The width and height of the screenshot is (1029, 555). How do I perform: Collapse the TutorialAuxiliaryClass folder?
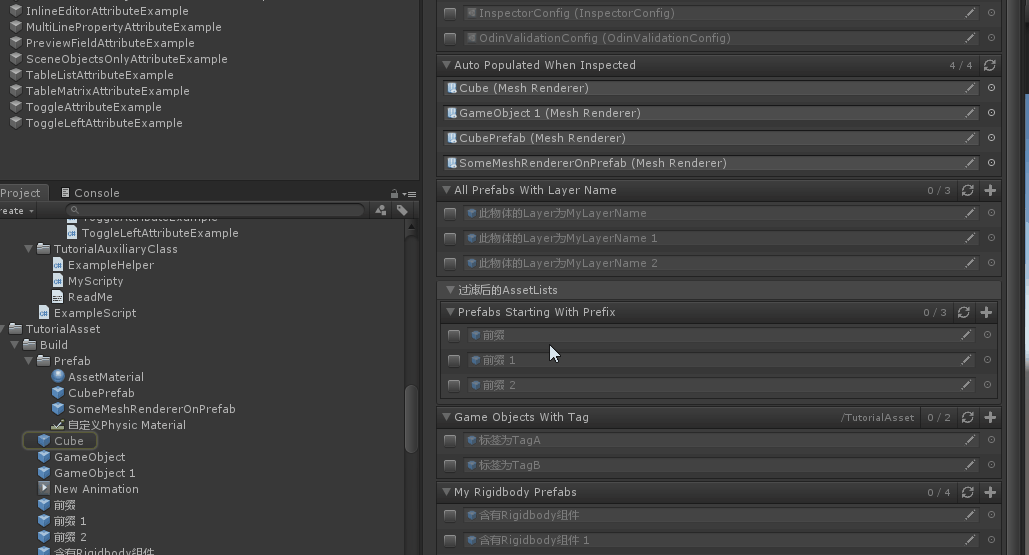pyautogui.click(x=29, y=249)
